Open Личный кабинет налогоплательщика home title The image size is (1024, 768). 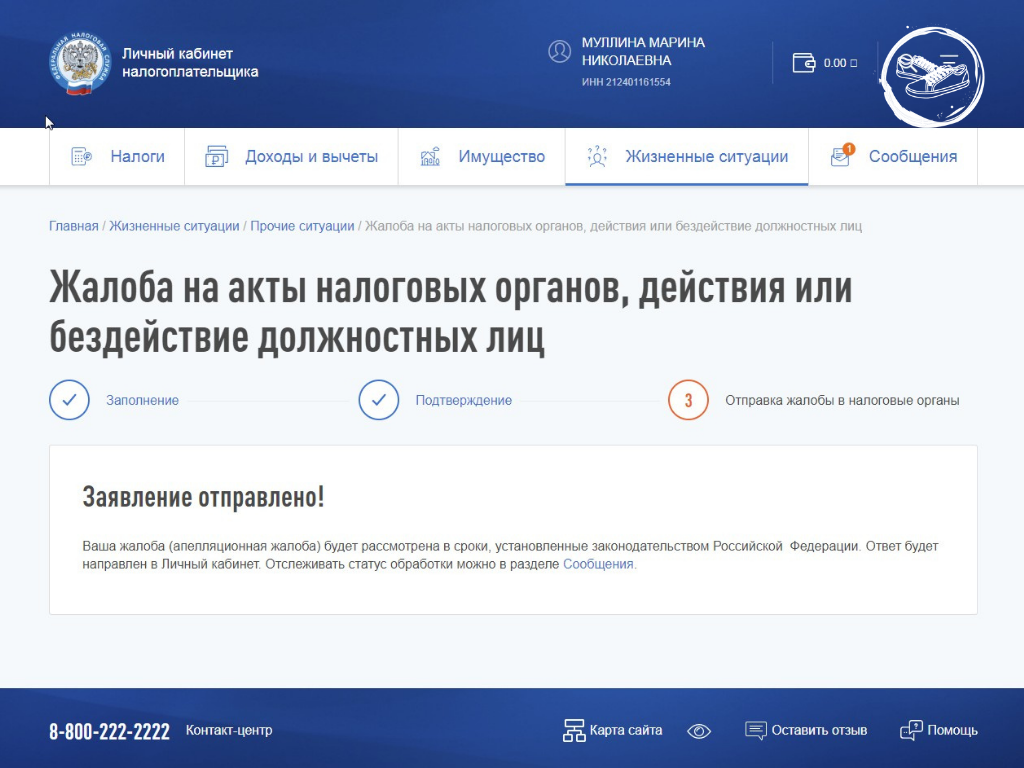[190, 63]
